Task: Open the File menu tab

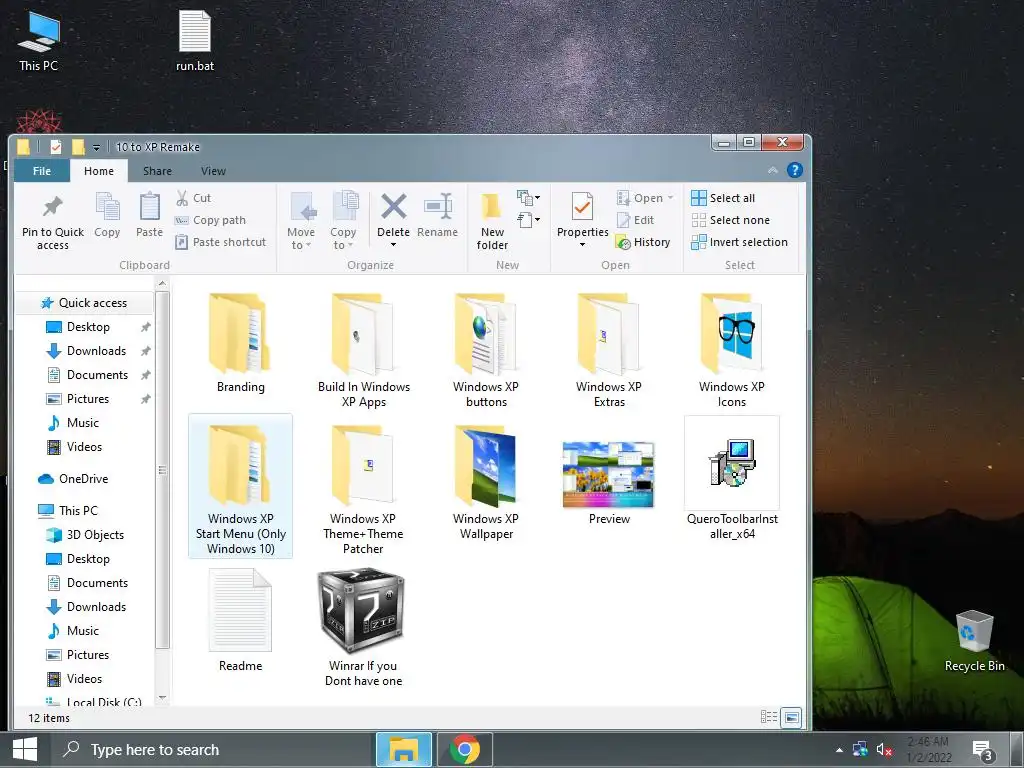Action: (42, 171)
